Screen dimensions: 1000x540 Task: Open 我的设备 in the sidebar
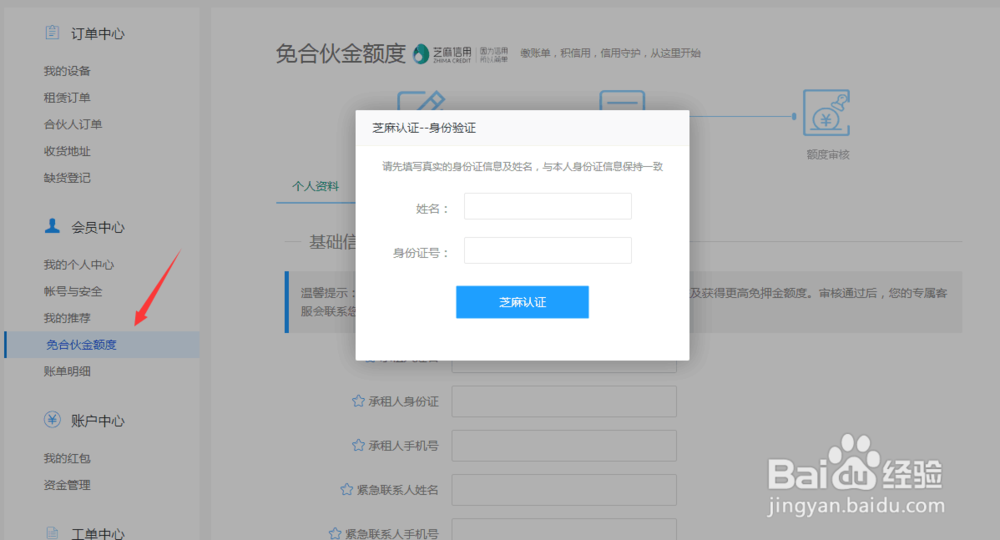click(x=67, y=71)
